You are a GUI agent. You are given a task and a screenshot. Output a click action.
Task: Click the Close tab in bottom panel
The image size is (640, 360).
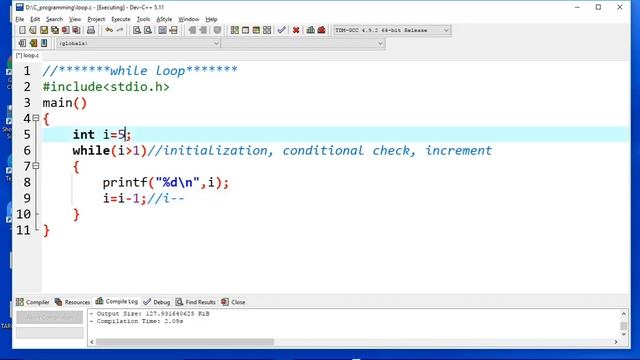233,302
